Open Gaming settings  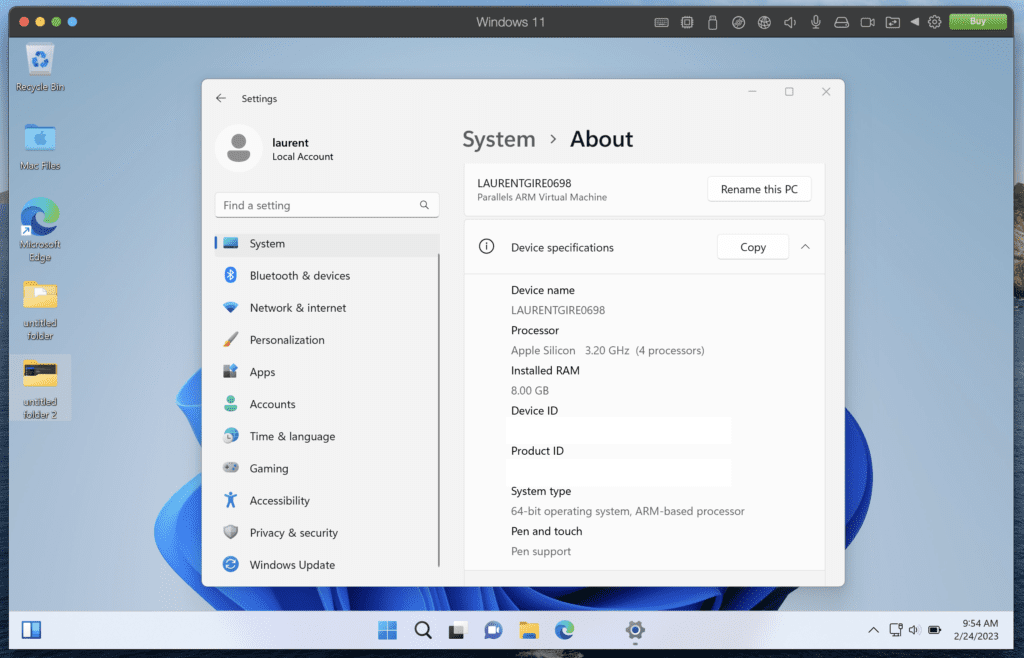coord(327,468)
